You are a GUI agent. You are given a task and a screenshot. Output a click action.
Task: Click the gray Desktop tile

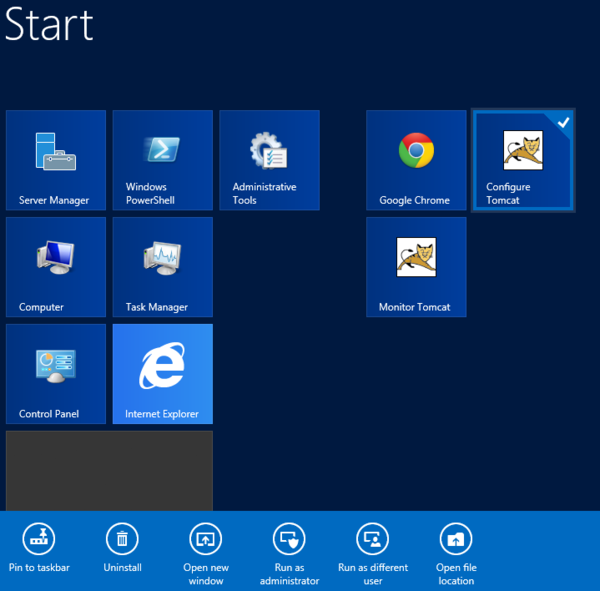coord(109,471)
